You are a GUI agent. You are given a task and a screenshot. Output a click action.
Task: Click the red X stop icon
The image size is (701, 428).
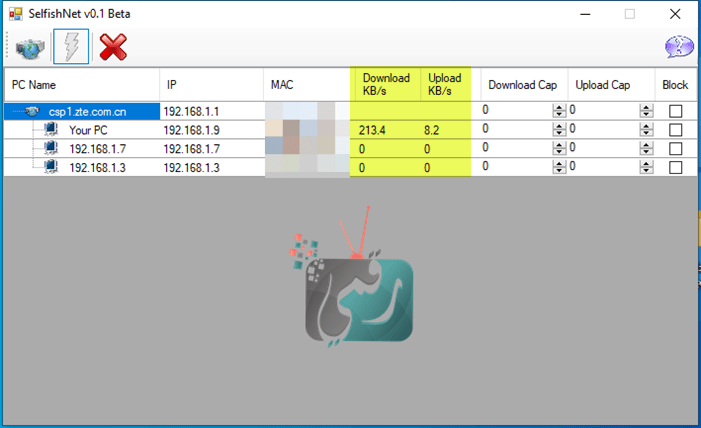[x=113, y=47]
